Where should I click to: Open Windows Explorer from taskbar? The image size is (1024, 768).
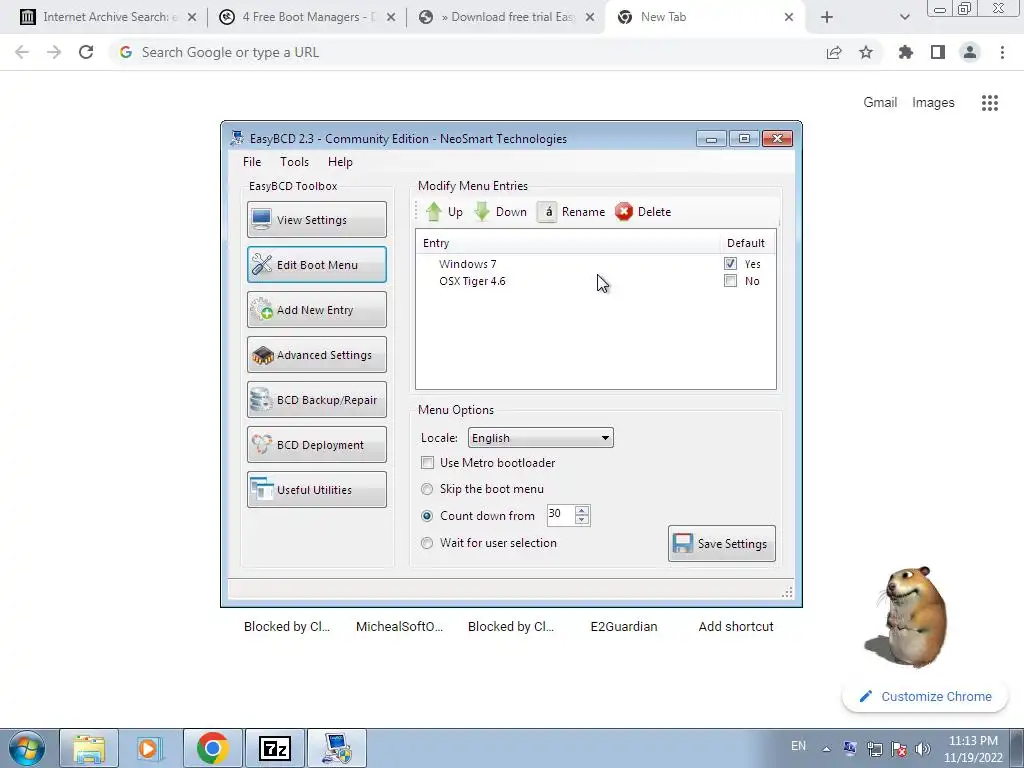tap(89, 748)
